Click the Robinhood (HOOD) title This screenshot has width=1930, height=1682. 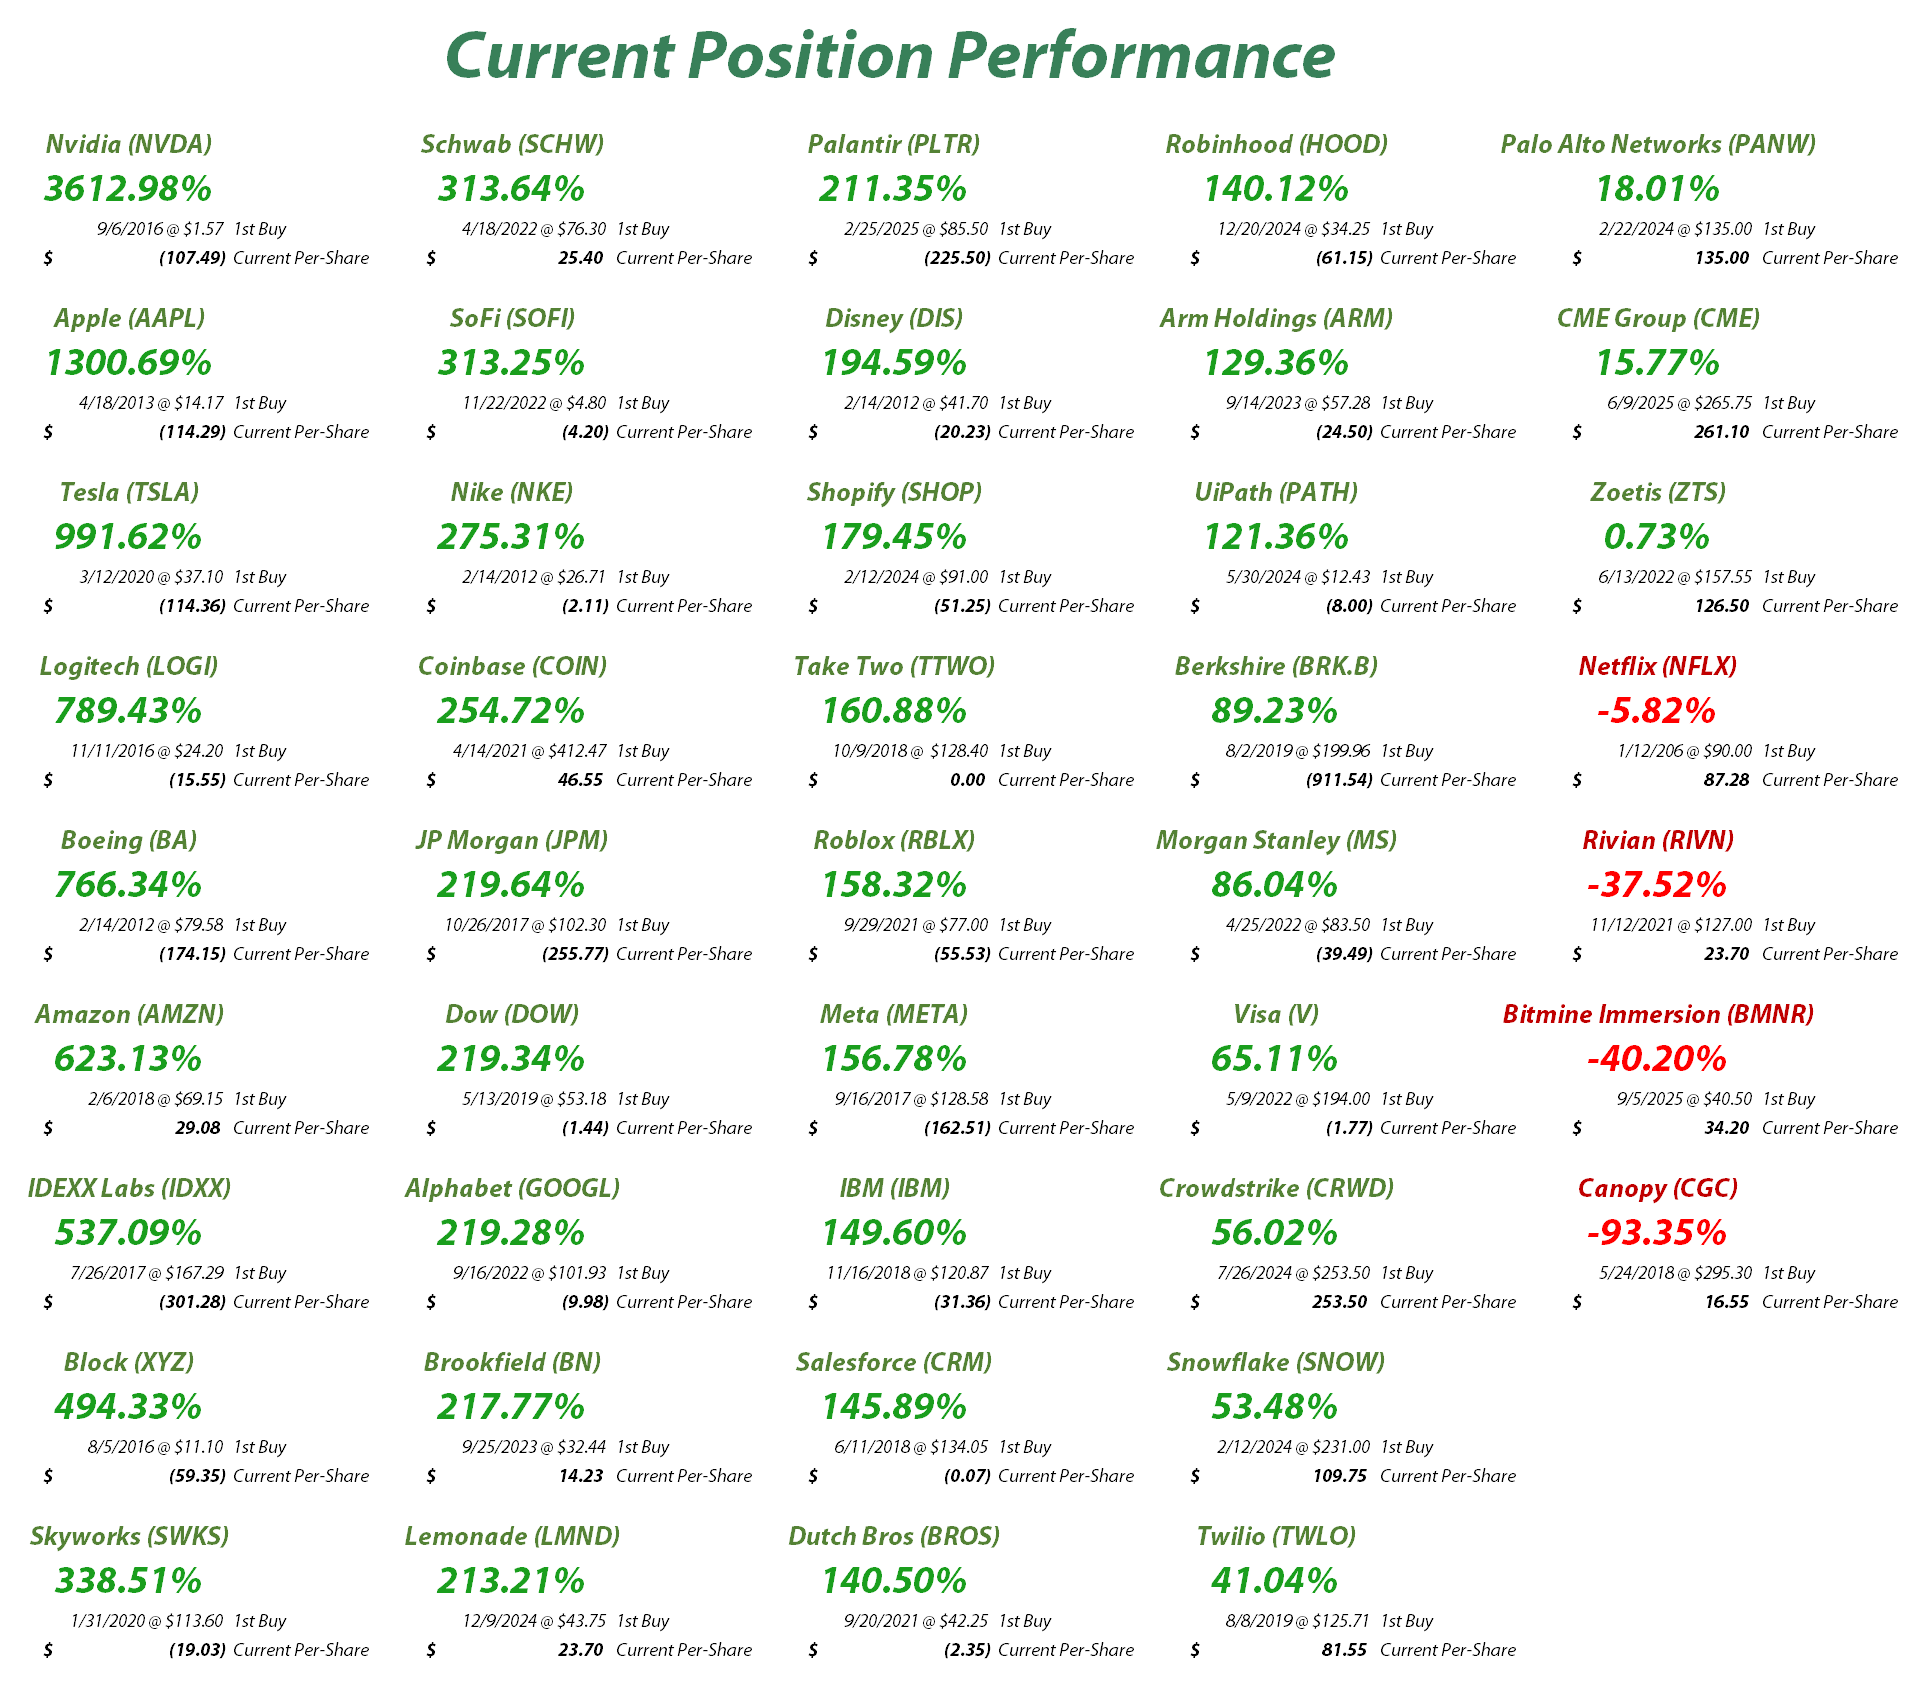click(1276, 144)
